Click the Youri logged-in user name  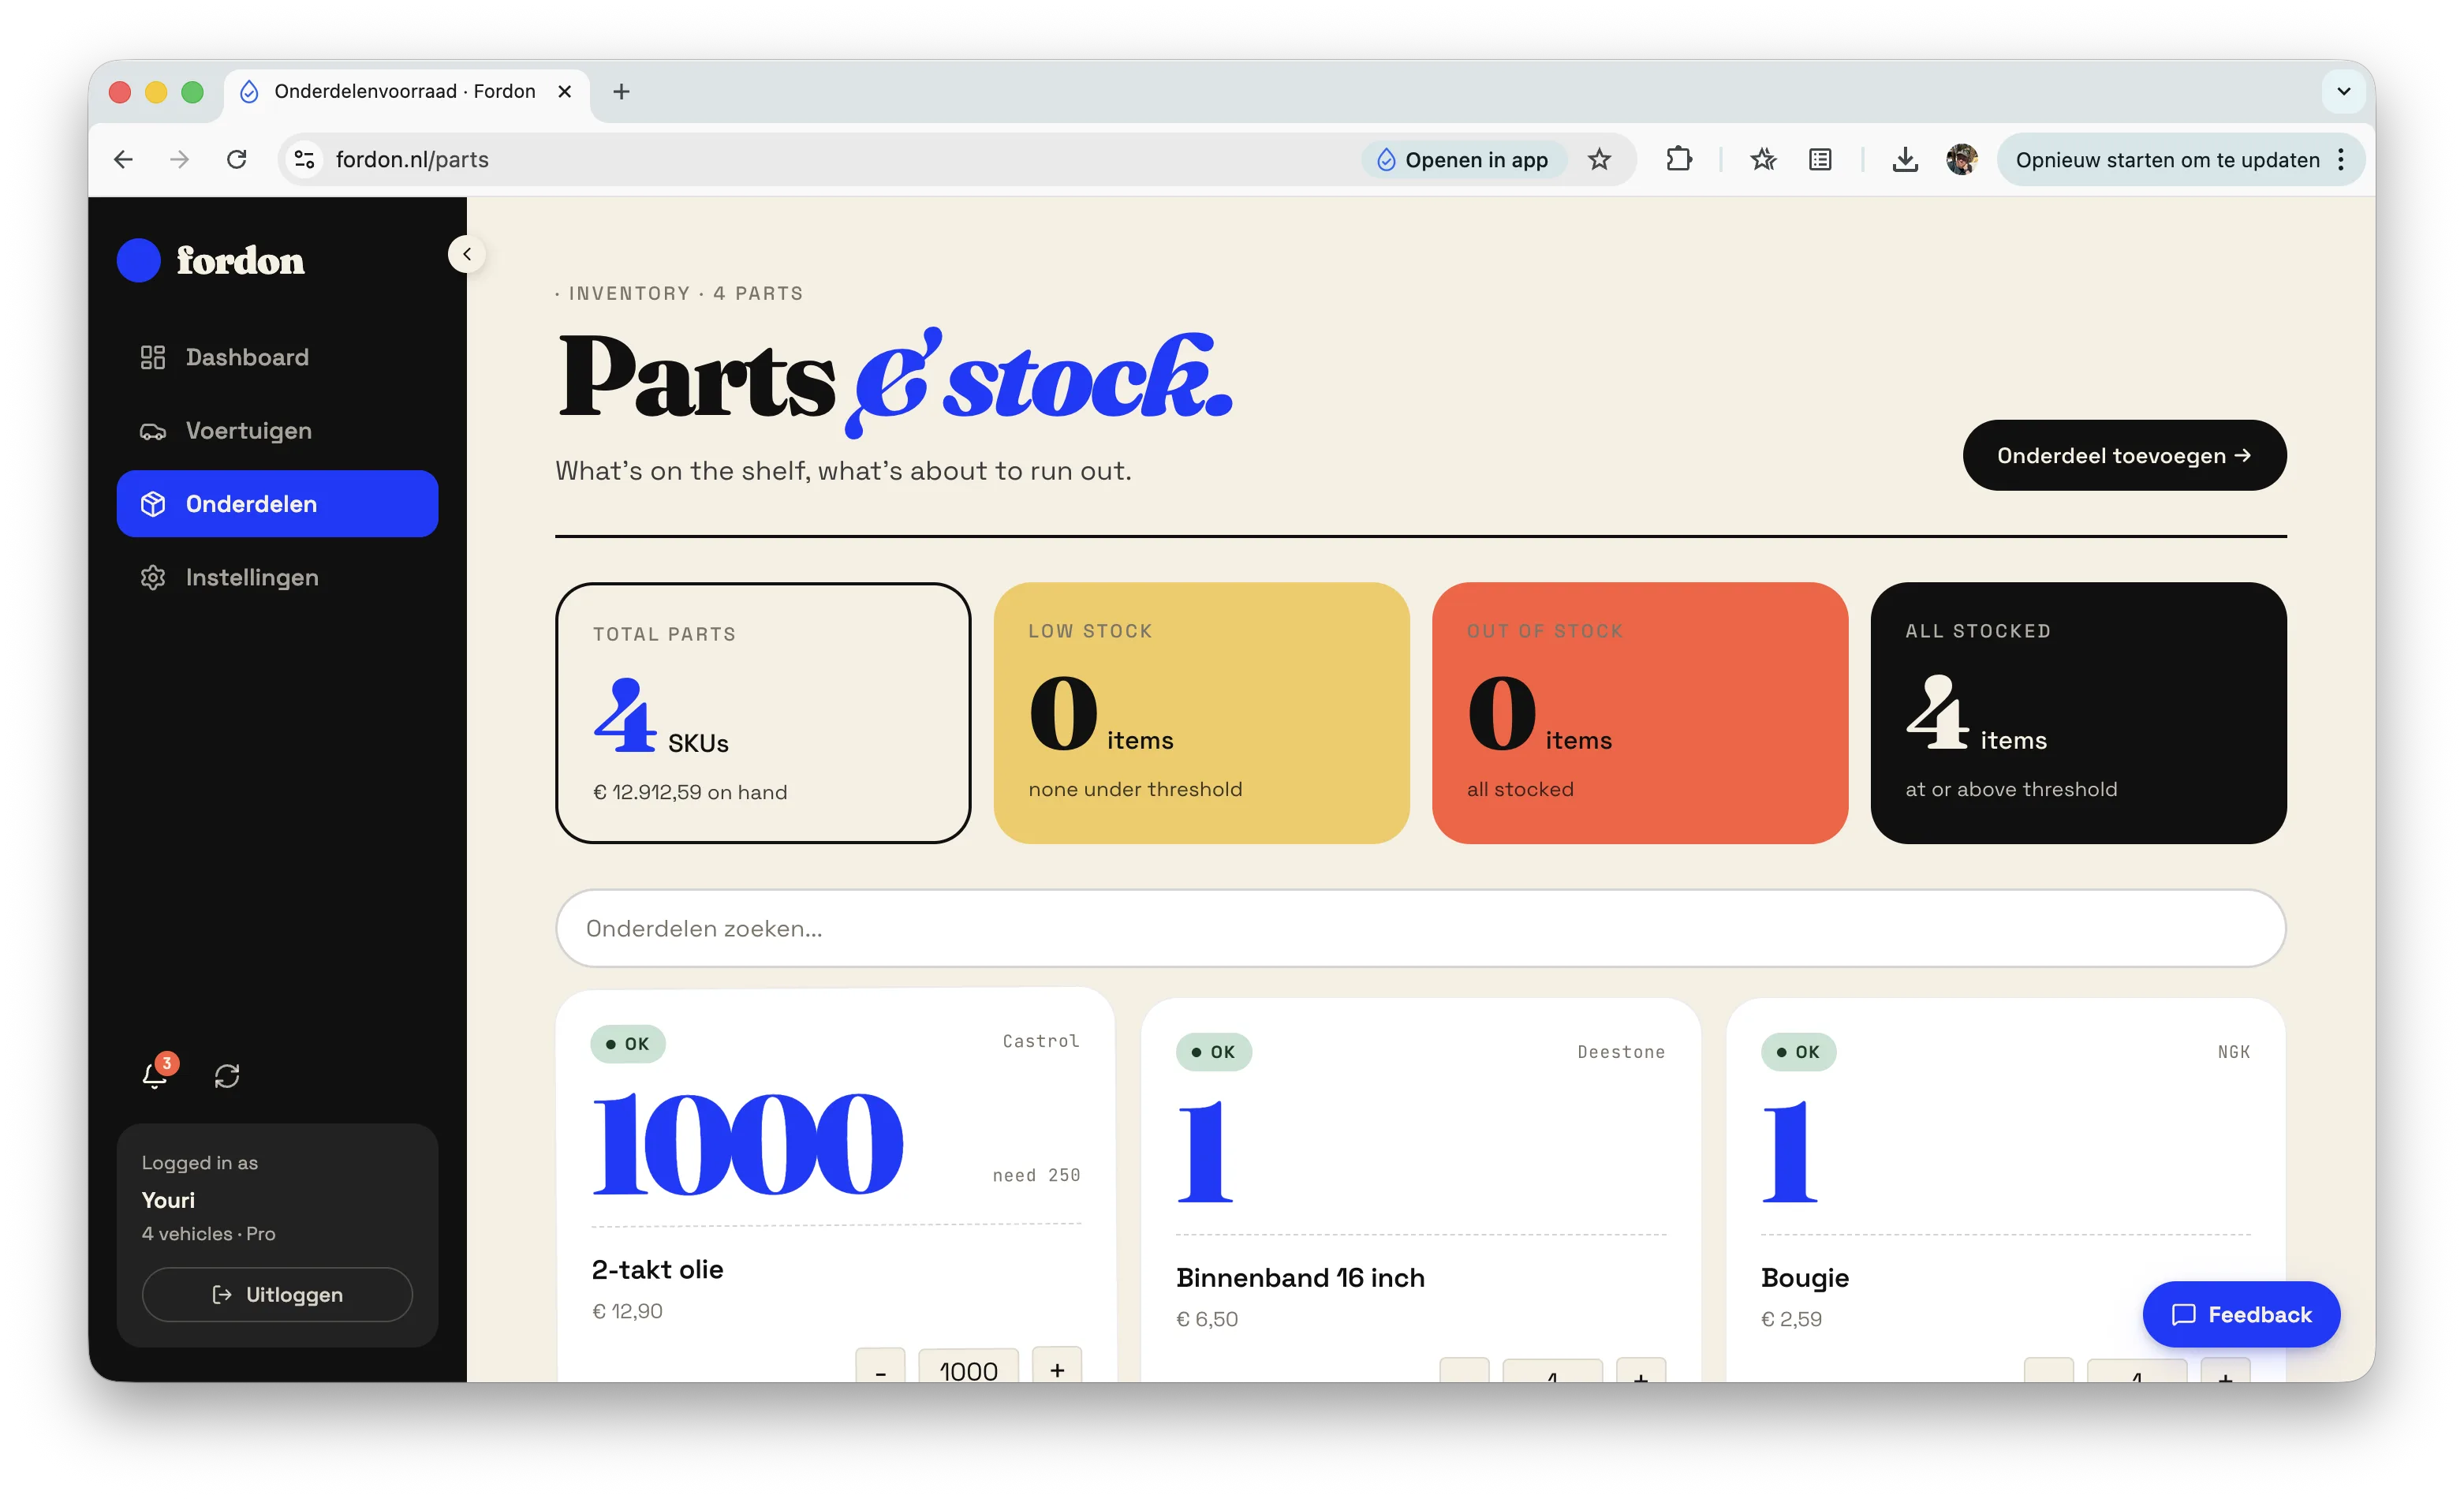(168, 1199)
